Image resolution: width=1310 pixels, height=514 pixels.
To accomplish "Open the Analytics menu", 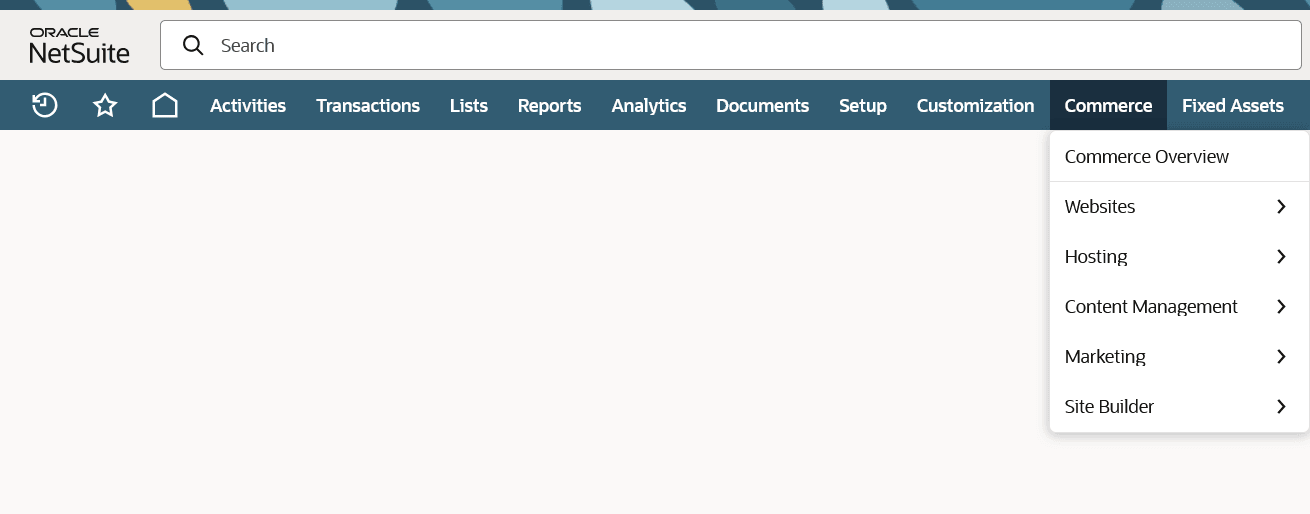I will (649, 105).
